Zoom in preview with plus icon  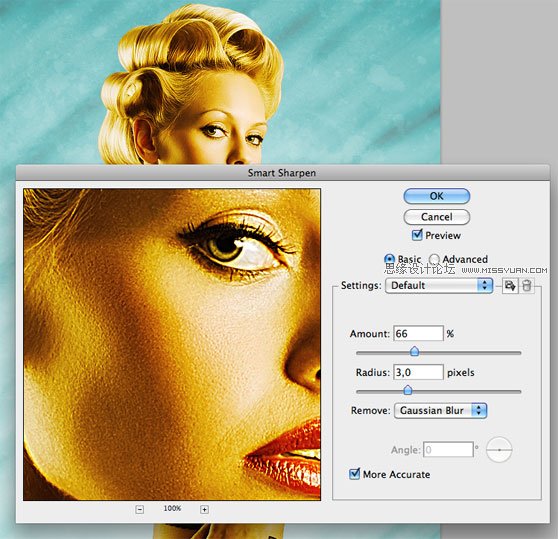pyautogui.click(x=204, y=509)
